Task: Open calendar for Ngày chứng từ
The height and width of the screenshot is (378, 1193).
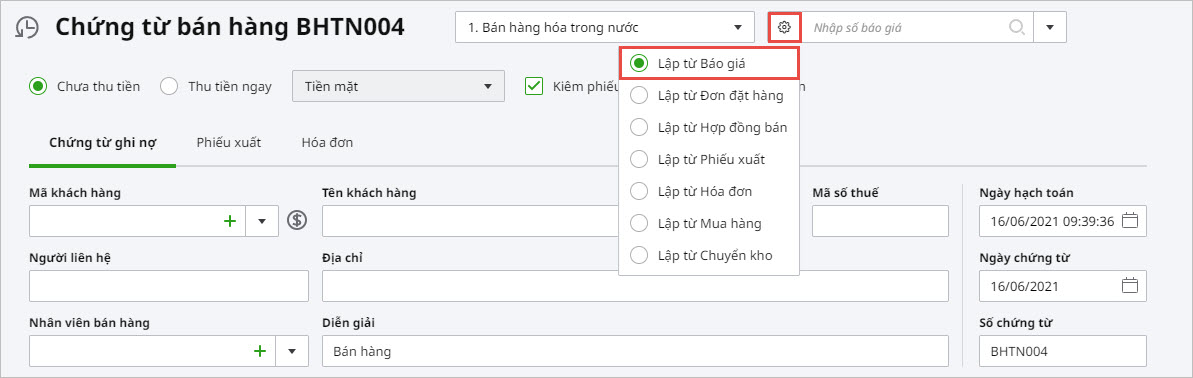Action: [x=1130, y=286]
